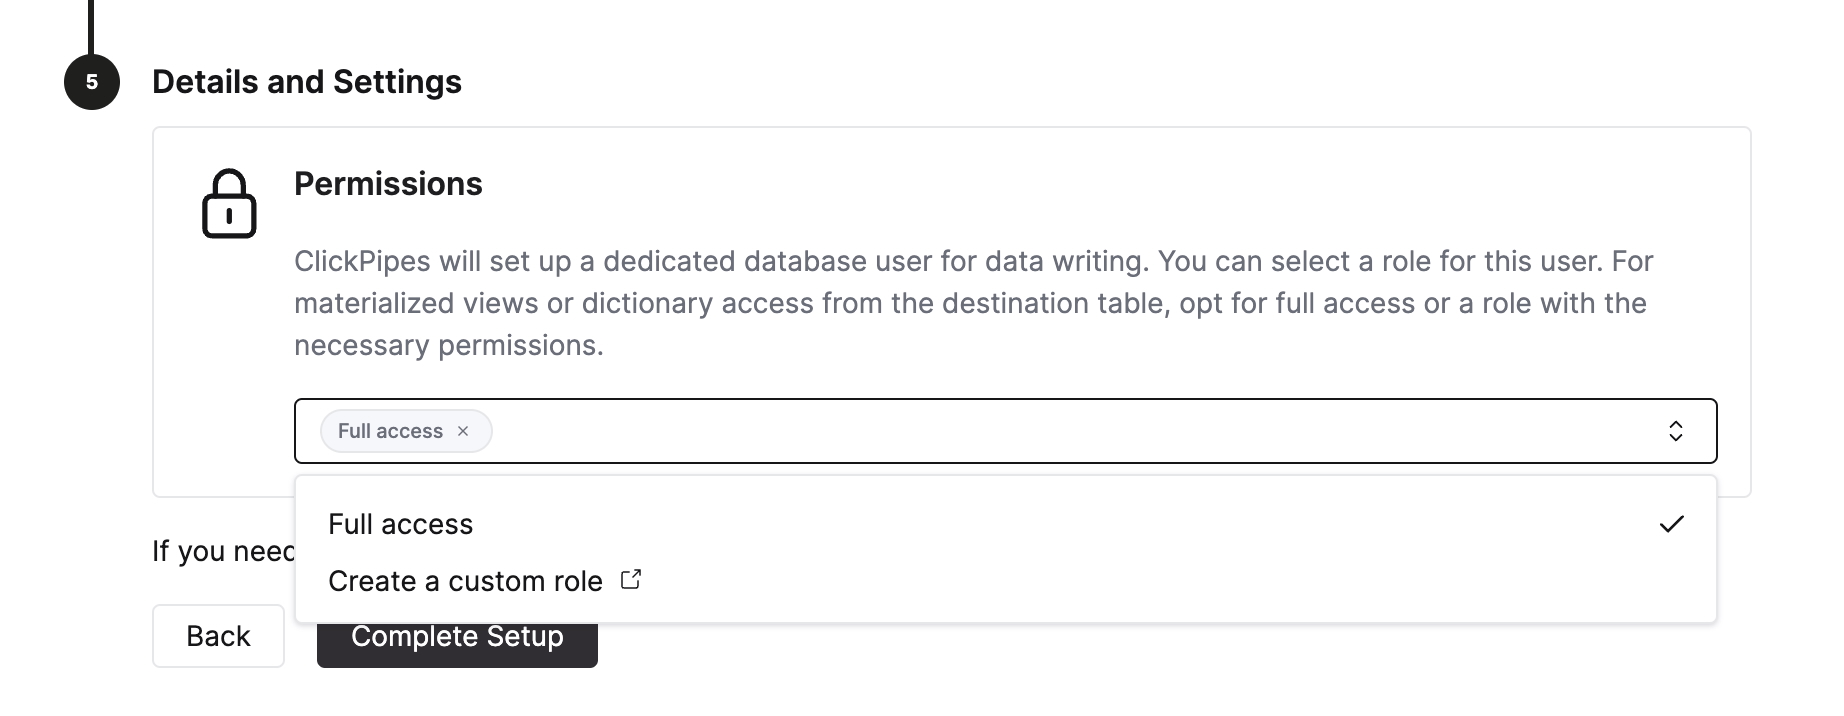Click the Full access pill label
The height and width of the screenshot is (716, 1844).
[390, 431]
